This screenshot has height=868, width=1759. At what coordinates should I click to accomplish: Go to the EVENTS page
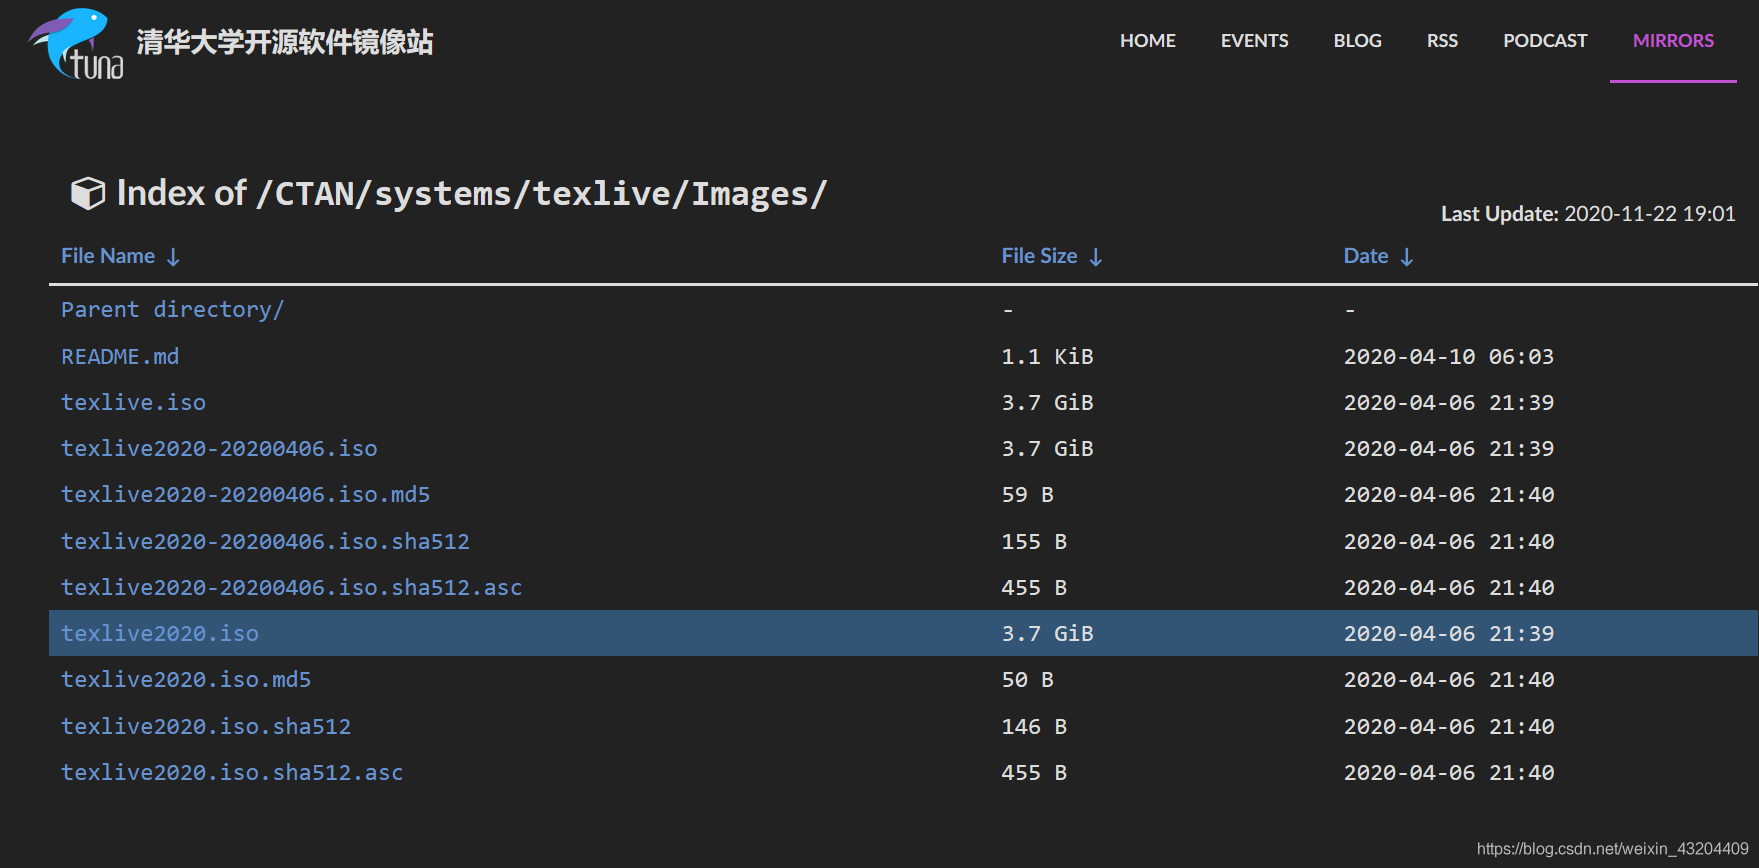1254,41
